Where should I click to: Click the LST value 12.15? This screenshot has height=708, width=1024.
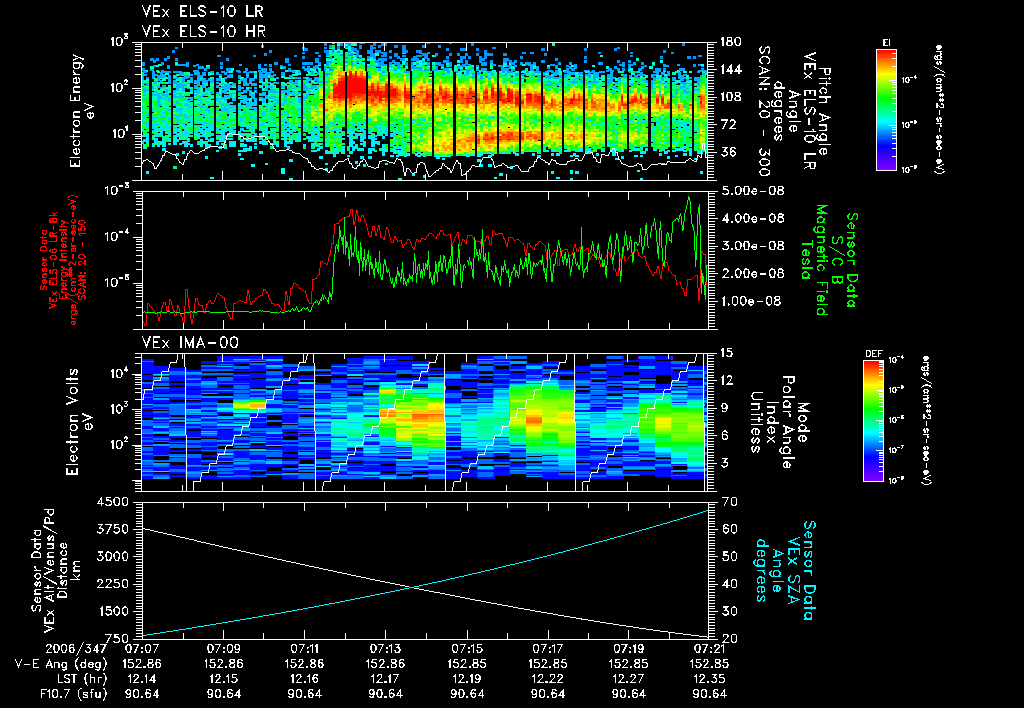pos(223,679)
